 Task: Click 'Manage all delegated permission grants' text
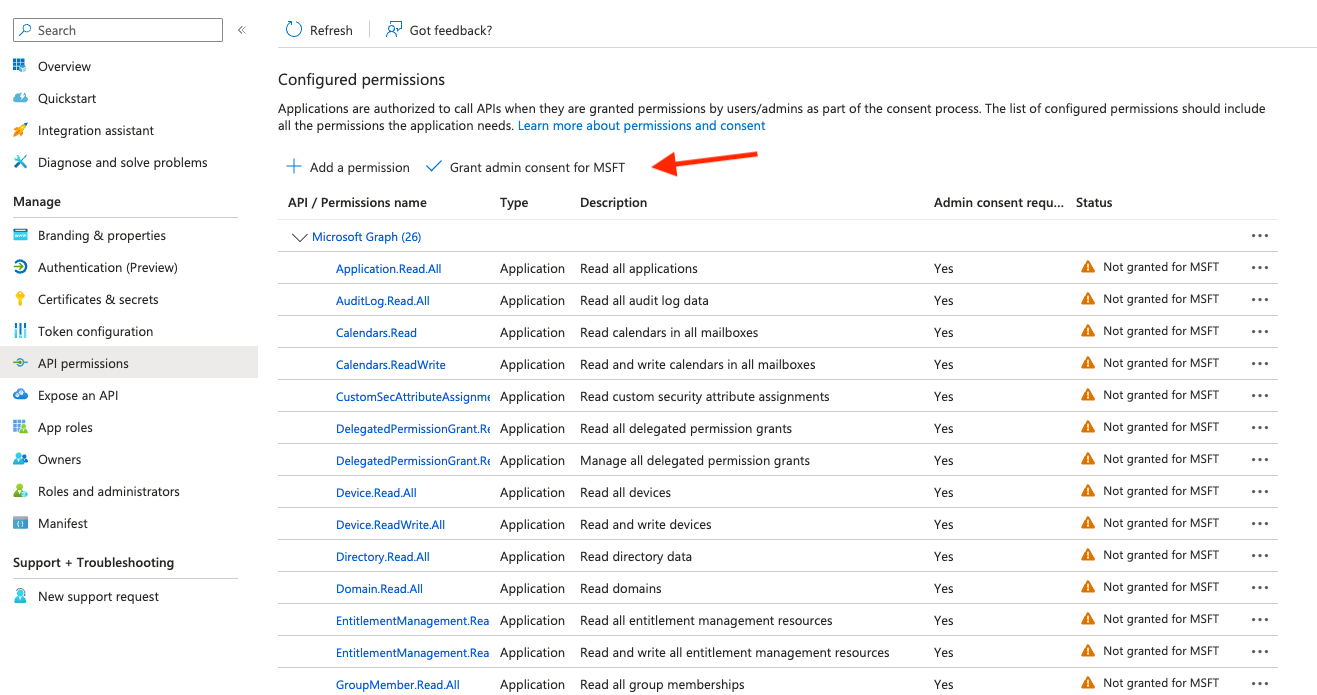(695, 460)
